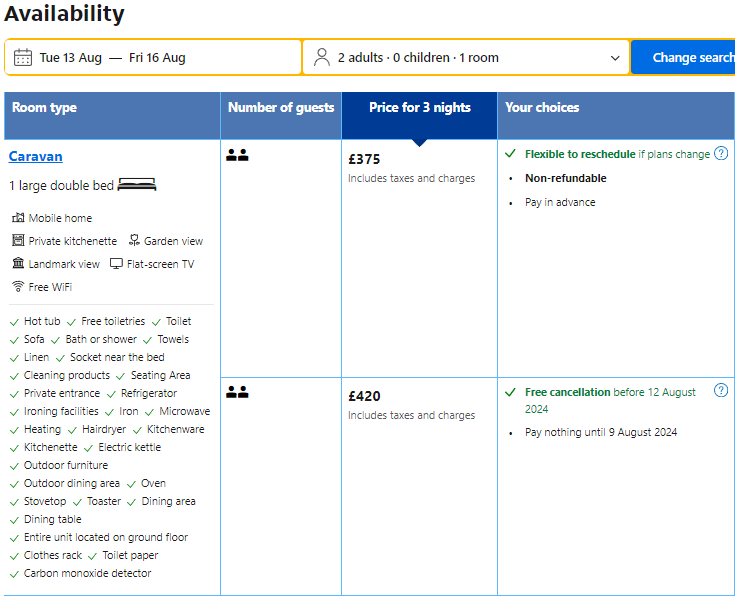Open the chevron arrow in occupancy selector

pyautogui.click(x=615, y=58)
